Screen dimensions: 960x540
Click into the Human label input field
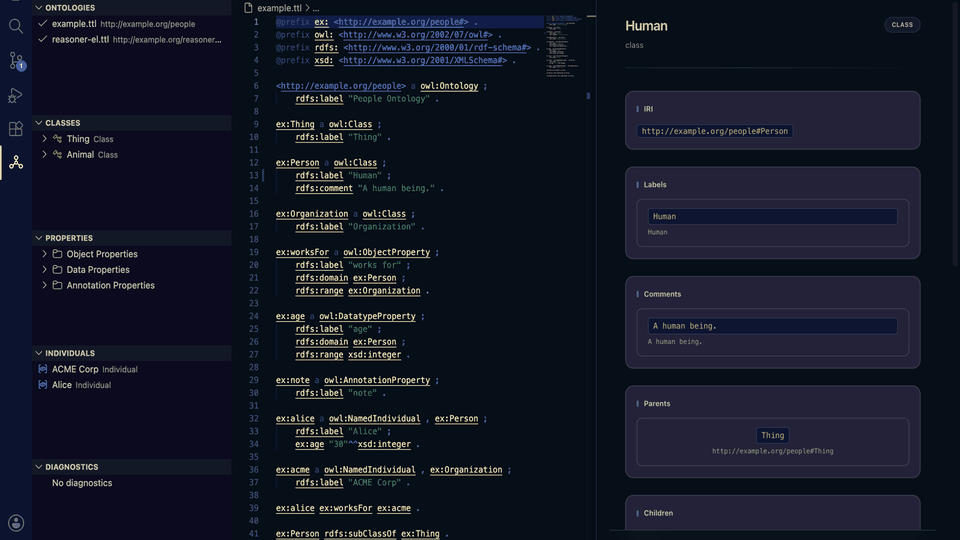pos(772,216)
